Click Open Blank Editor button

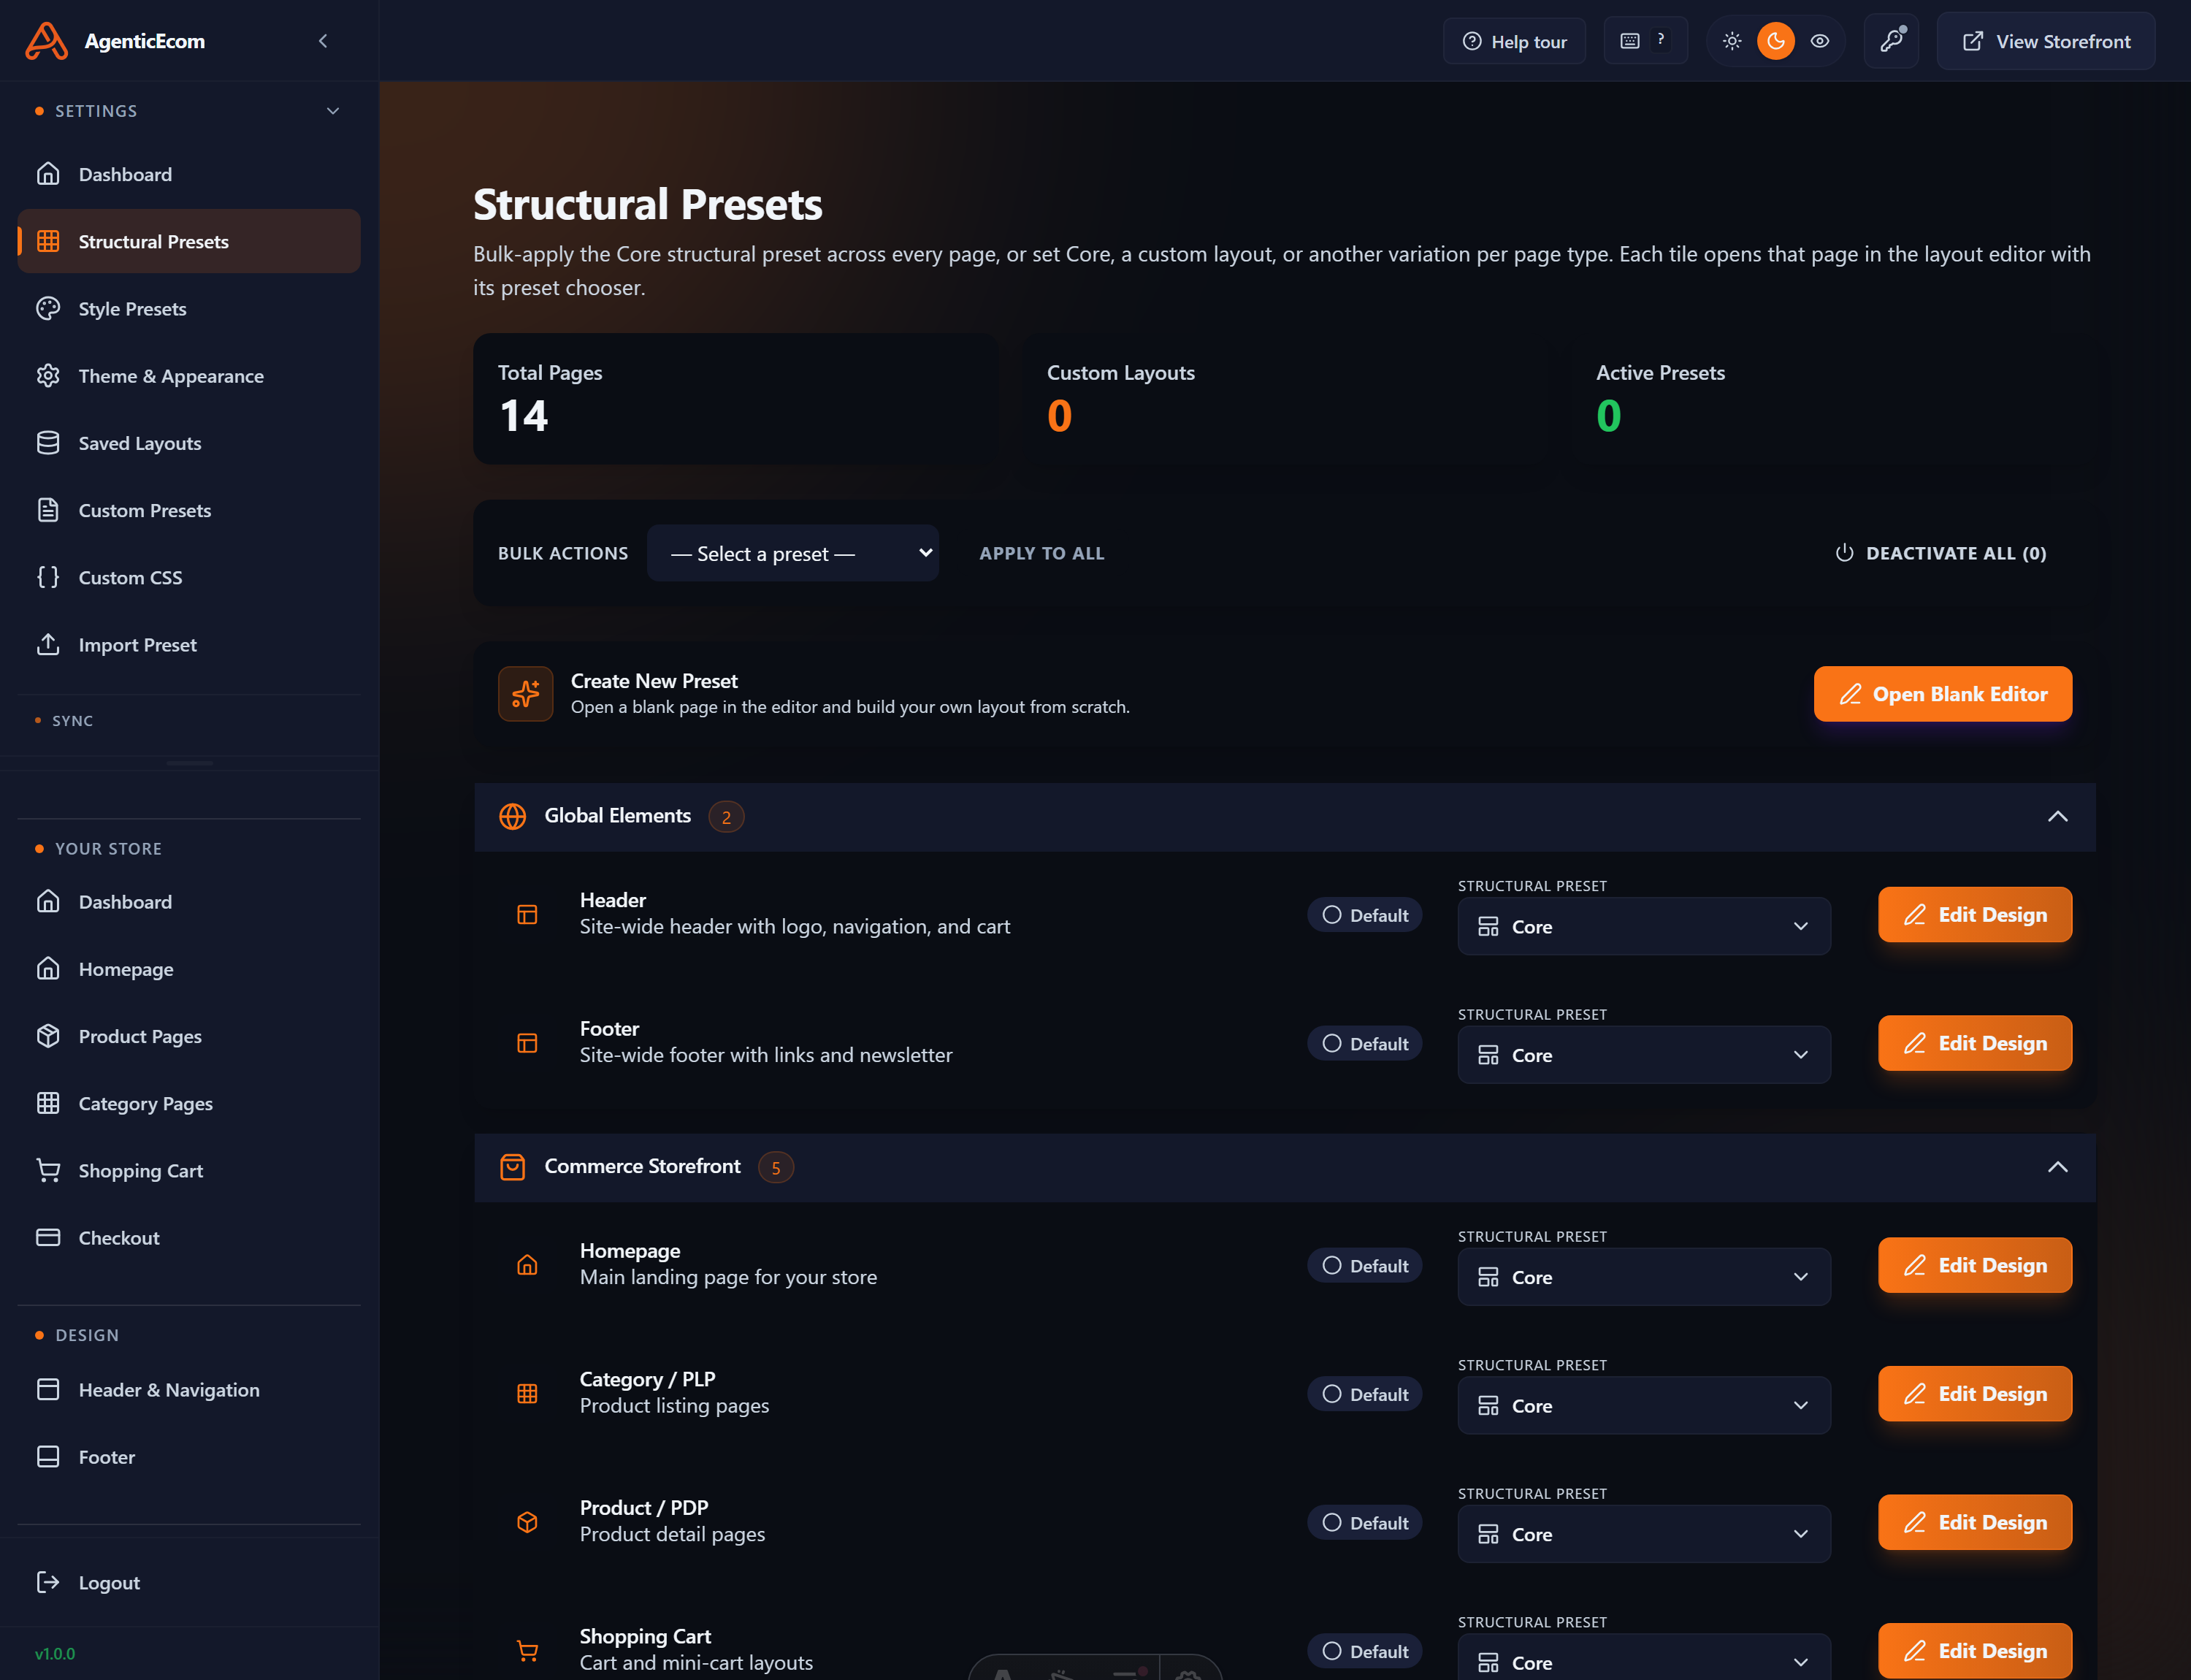coord(1942,693)
